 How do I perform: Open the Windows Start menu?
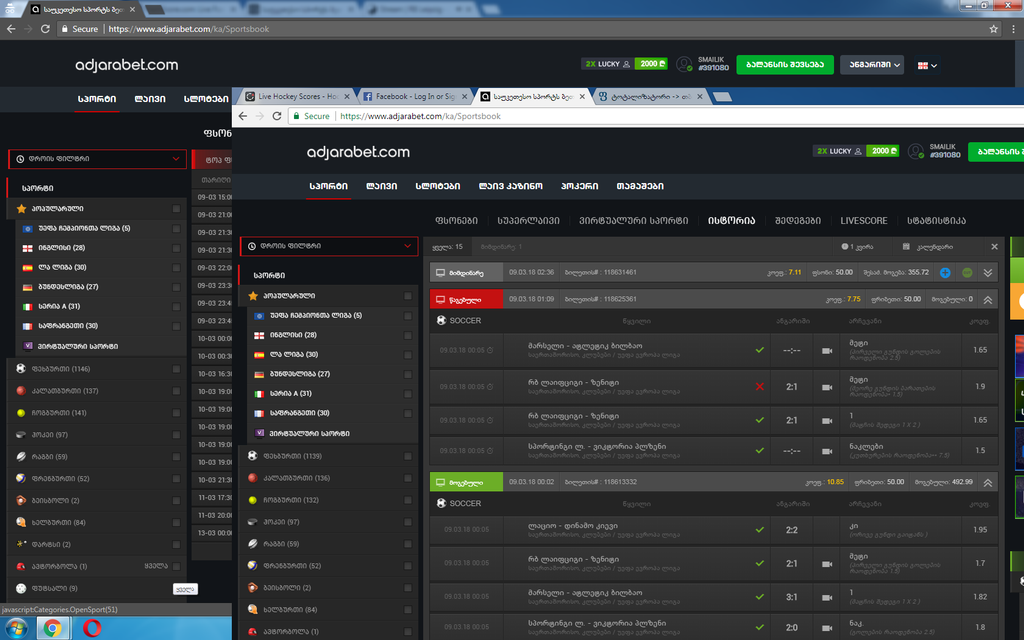point(16,628)
